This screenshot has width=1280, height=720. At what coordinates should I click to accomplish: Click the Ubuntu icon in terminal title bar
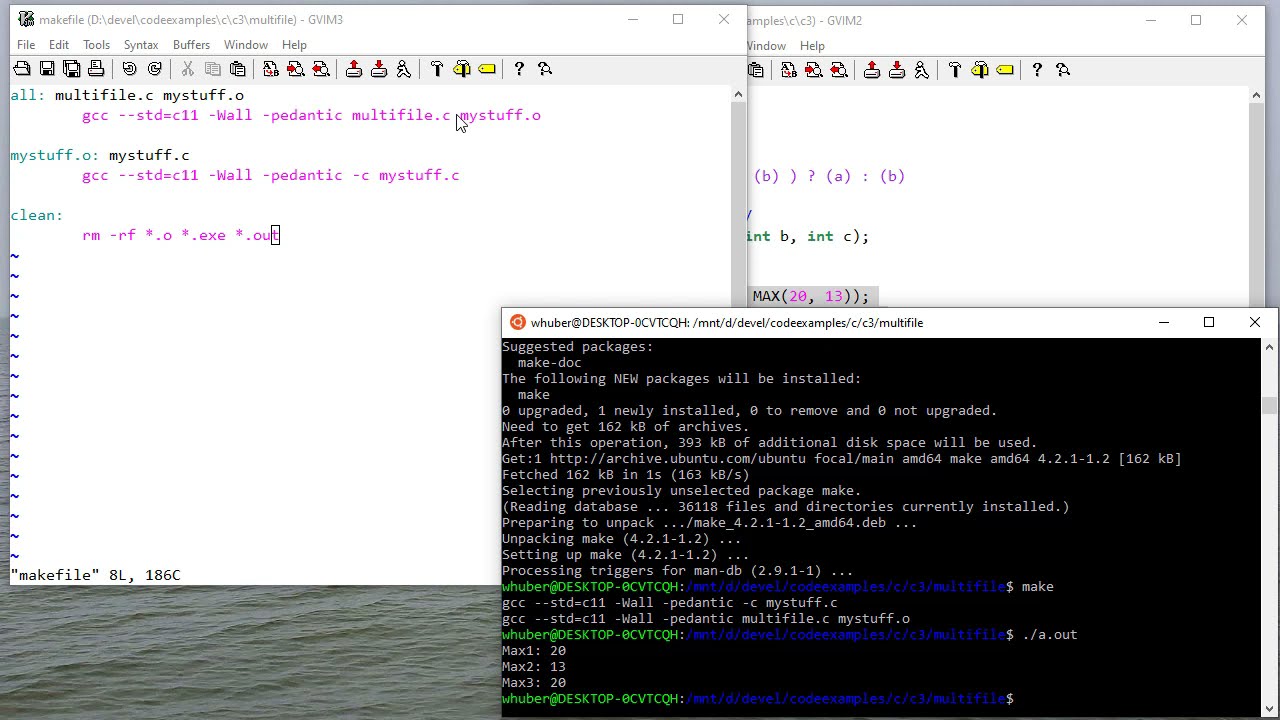[517, 322]
